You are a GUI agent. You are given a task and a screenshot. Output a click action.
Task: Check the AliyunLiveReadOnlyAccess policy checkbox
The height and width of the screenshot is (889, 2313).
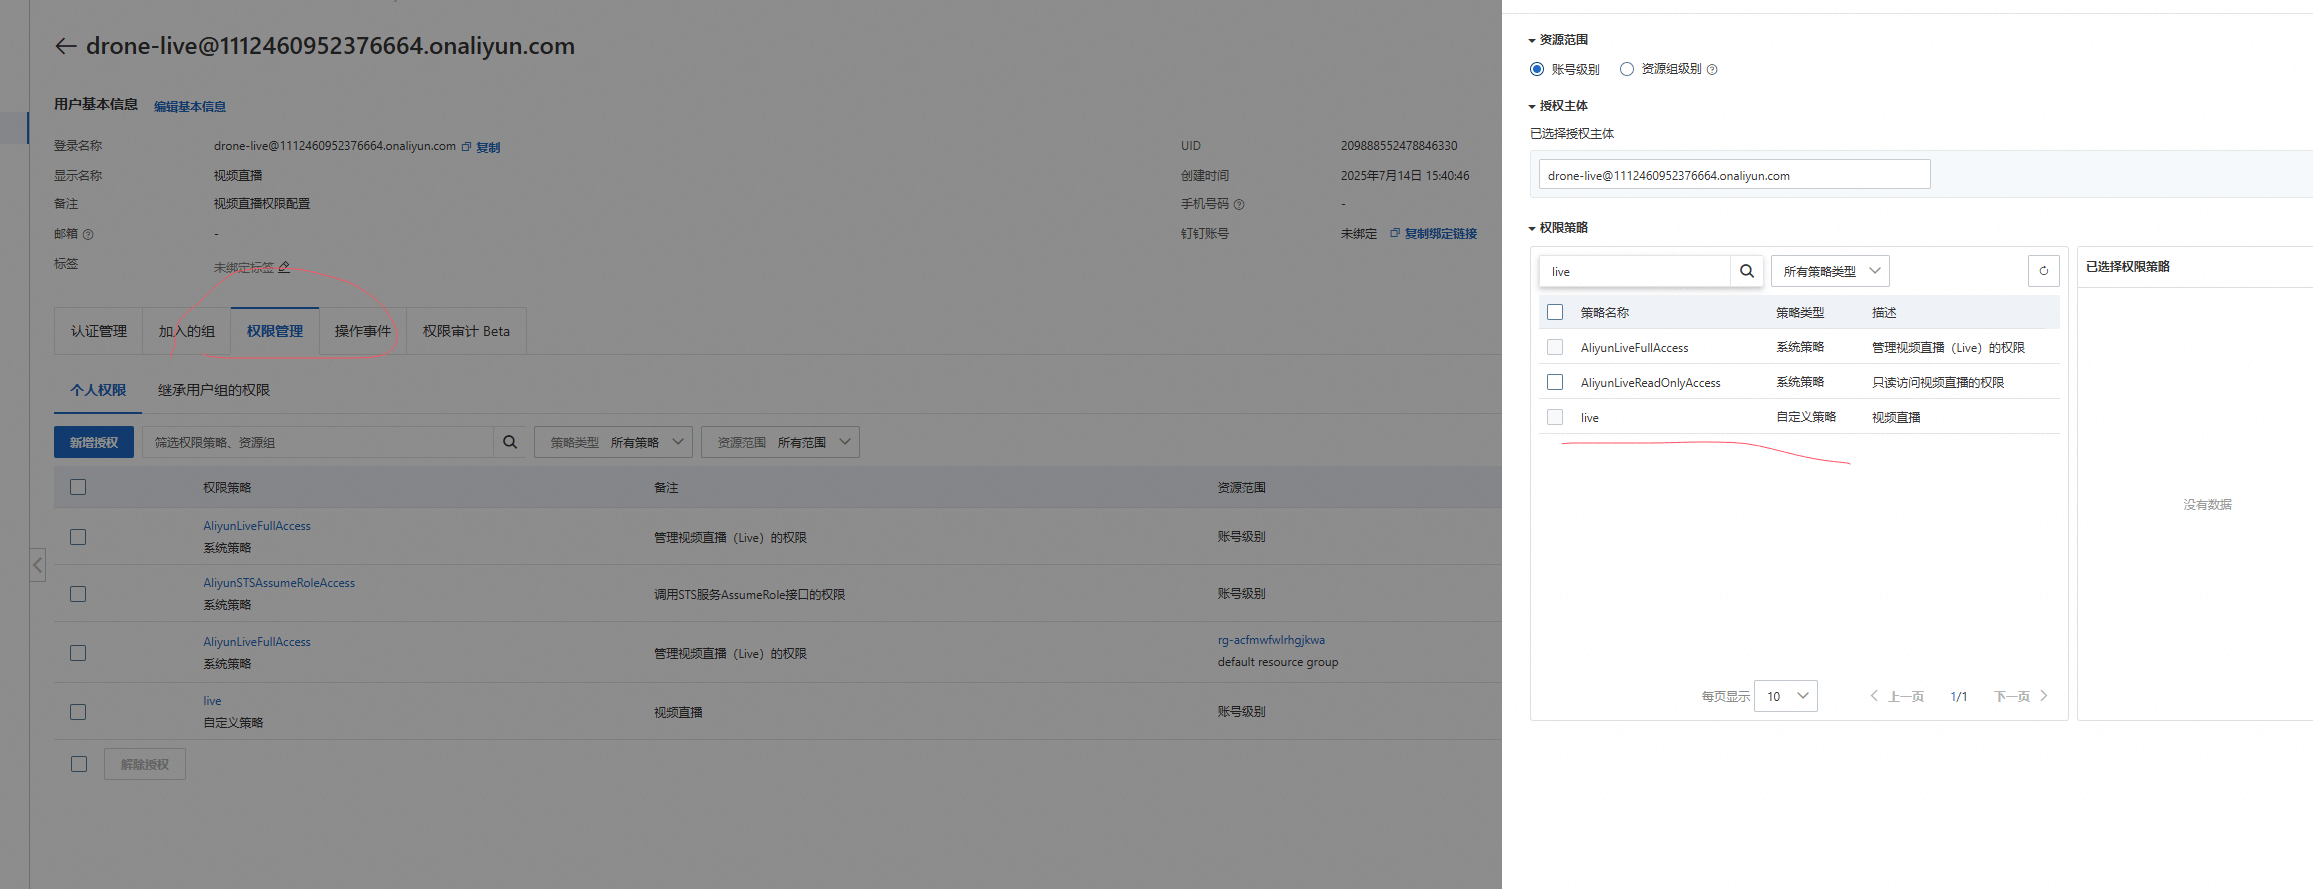point(1555,382)
